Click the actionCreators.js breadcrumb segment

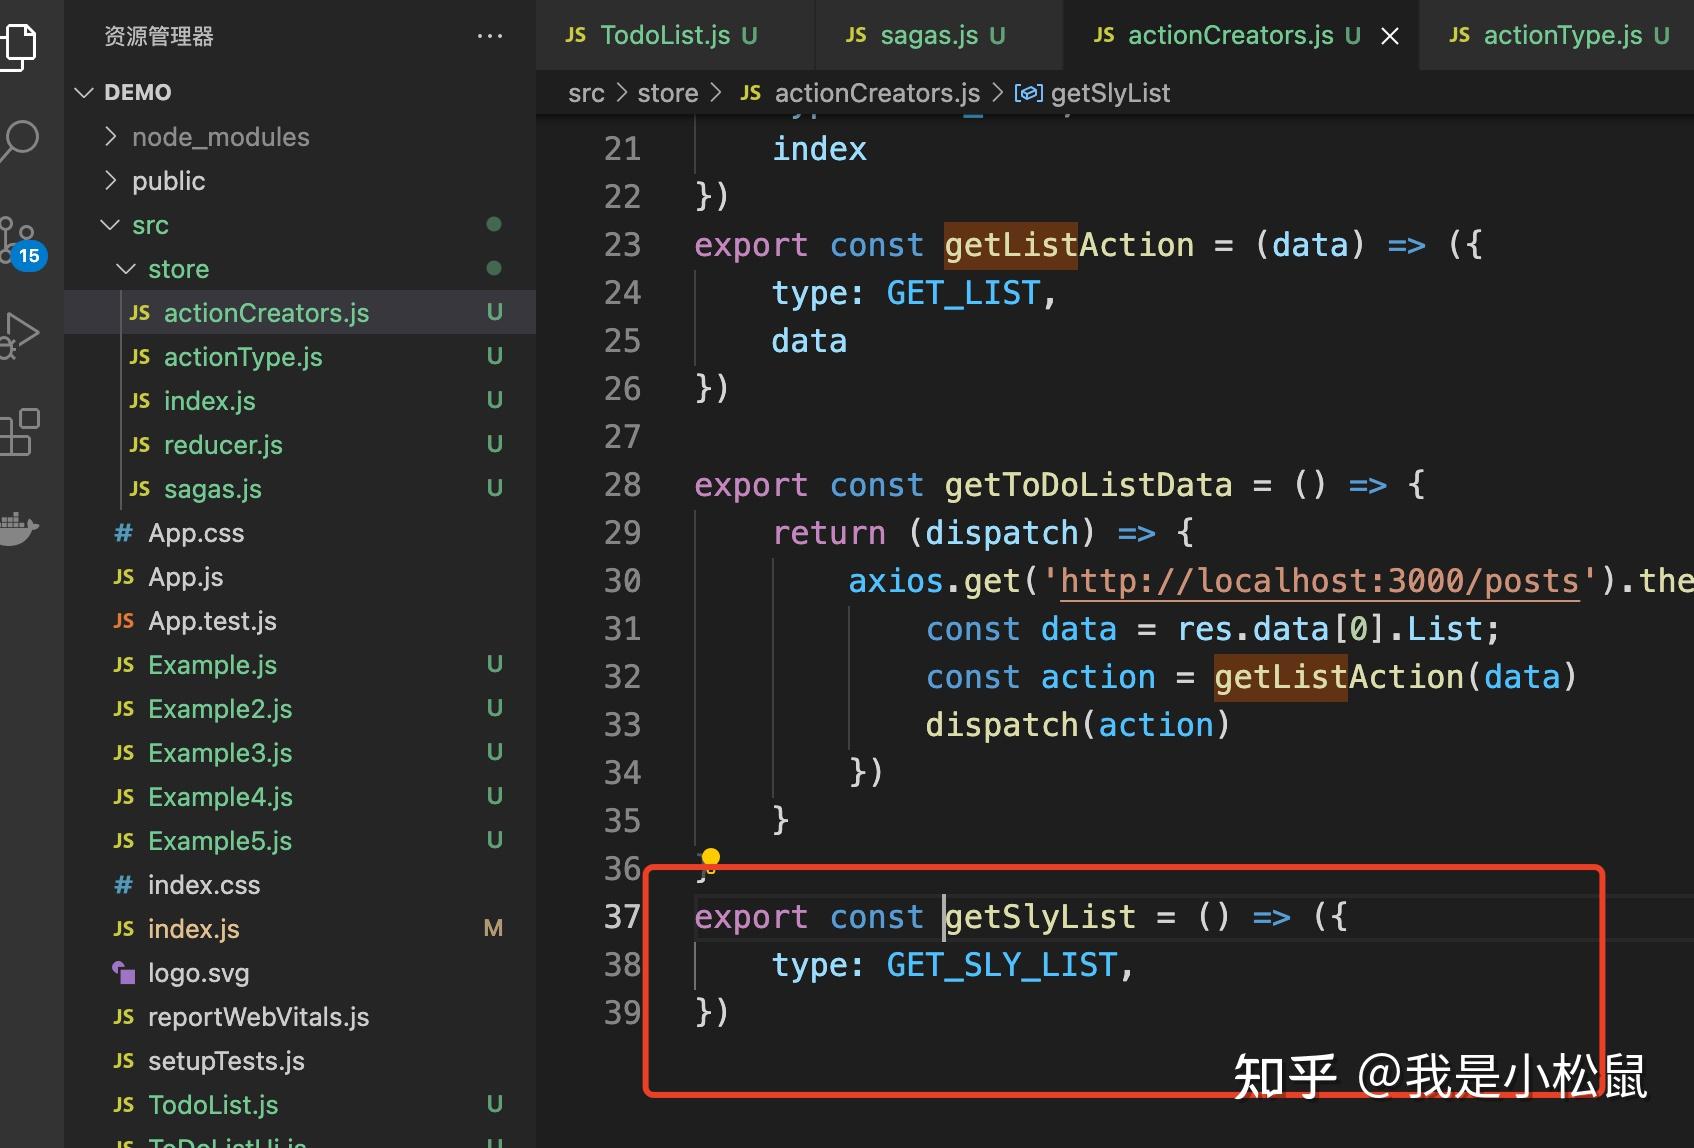tap(860, 93)
